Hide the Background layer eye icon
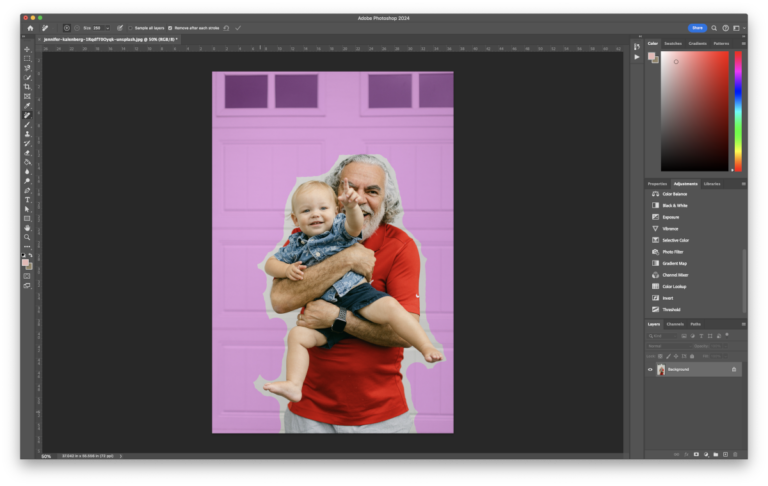 point(650,369)
